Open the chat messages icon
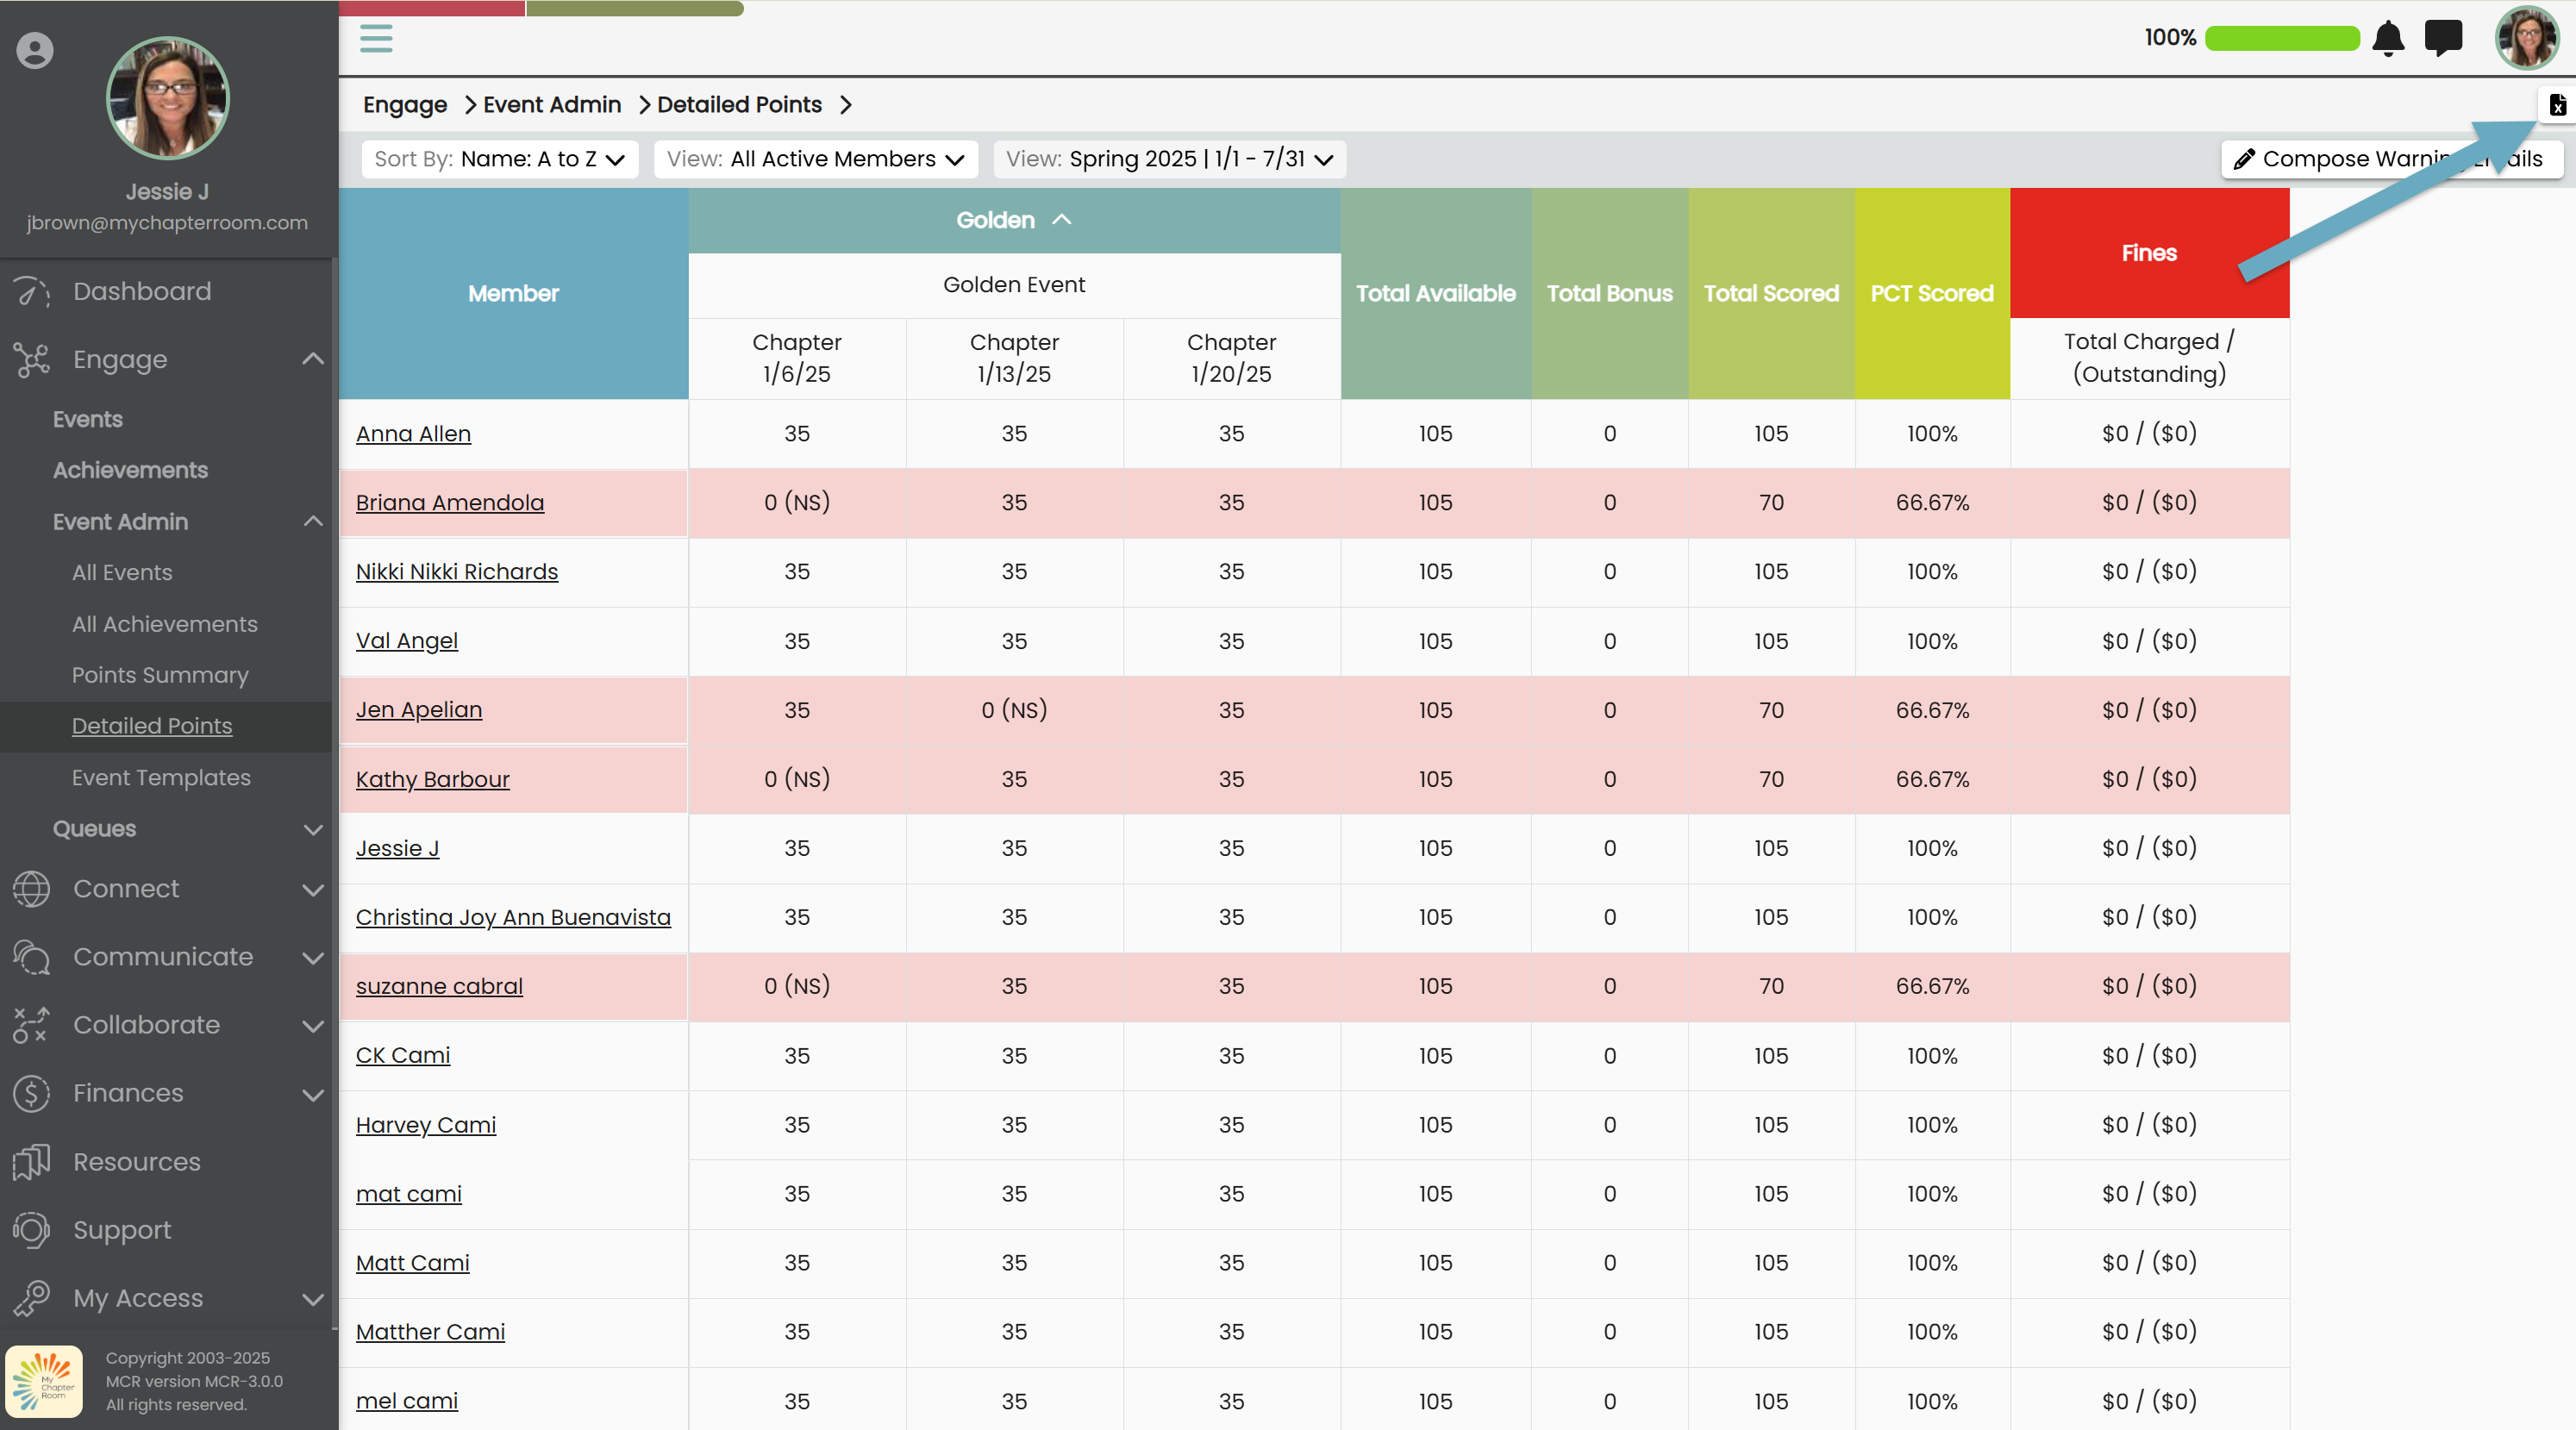The image size is (2576, 1430). pos(2443,38)
